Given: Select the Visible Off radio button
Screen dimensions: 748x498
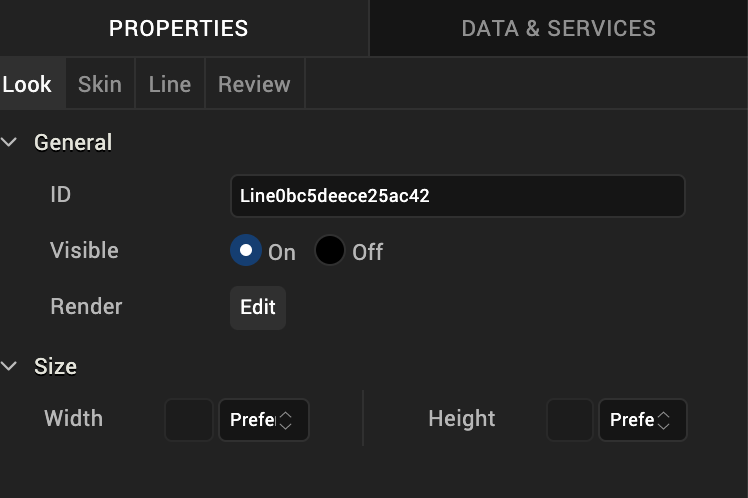Looking at the screenshot, I should 330,250.
